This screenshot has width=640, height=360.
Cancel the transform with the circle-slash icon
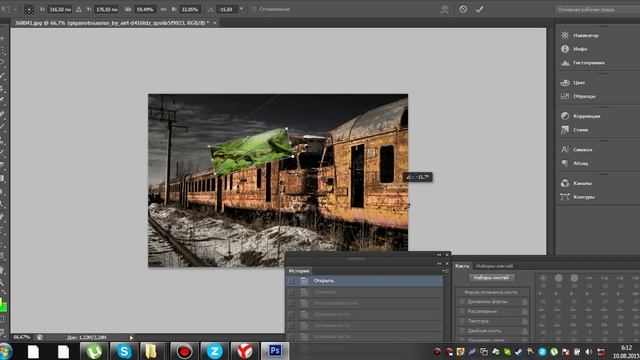(463, 9)
